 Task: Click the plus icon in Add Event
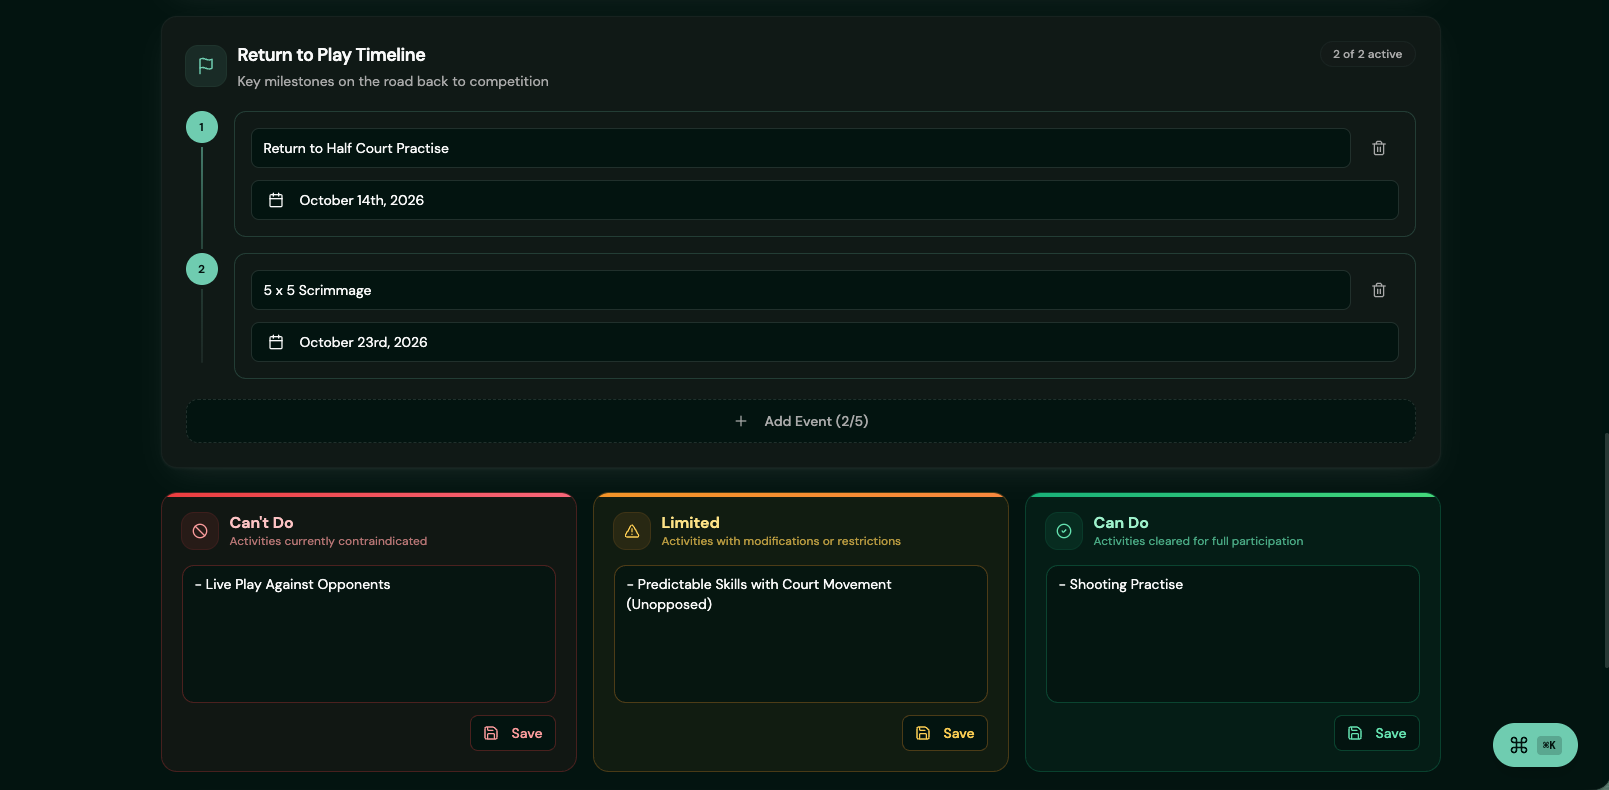point(741,421)
